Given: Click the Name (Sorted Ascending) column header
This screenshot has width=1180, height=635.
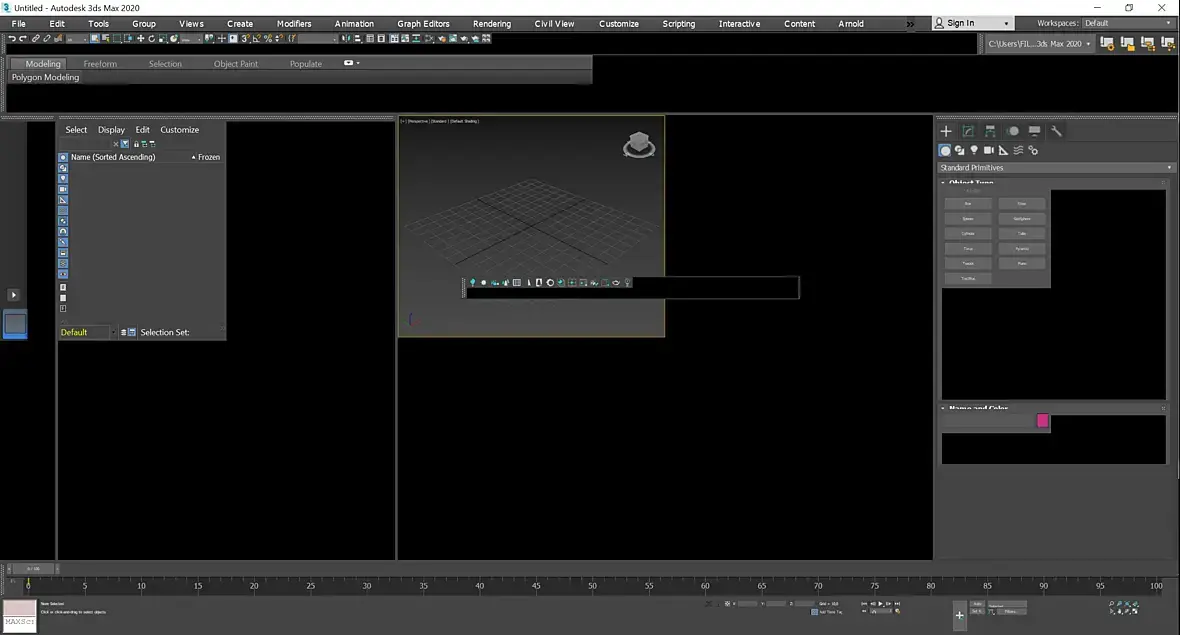Looking at the screenshot, I should click(x=113, y=157).
